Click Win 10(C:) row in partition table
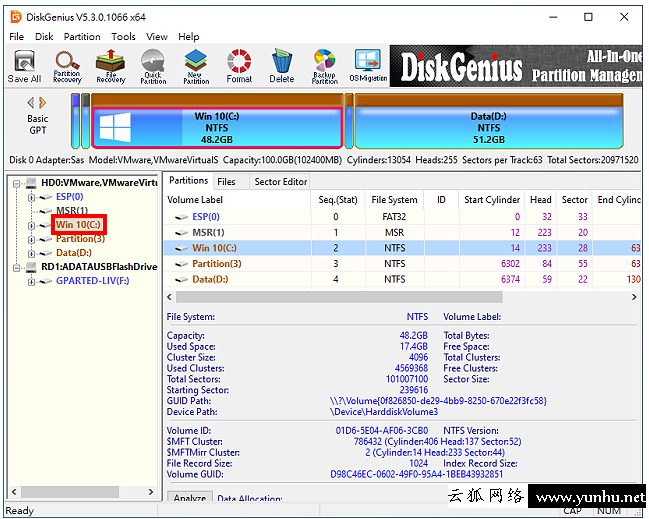The width and height of the screenshot is (649, 519). (x=402, y=248)
